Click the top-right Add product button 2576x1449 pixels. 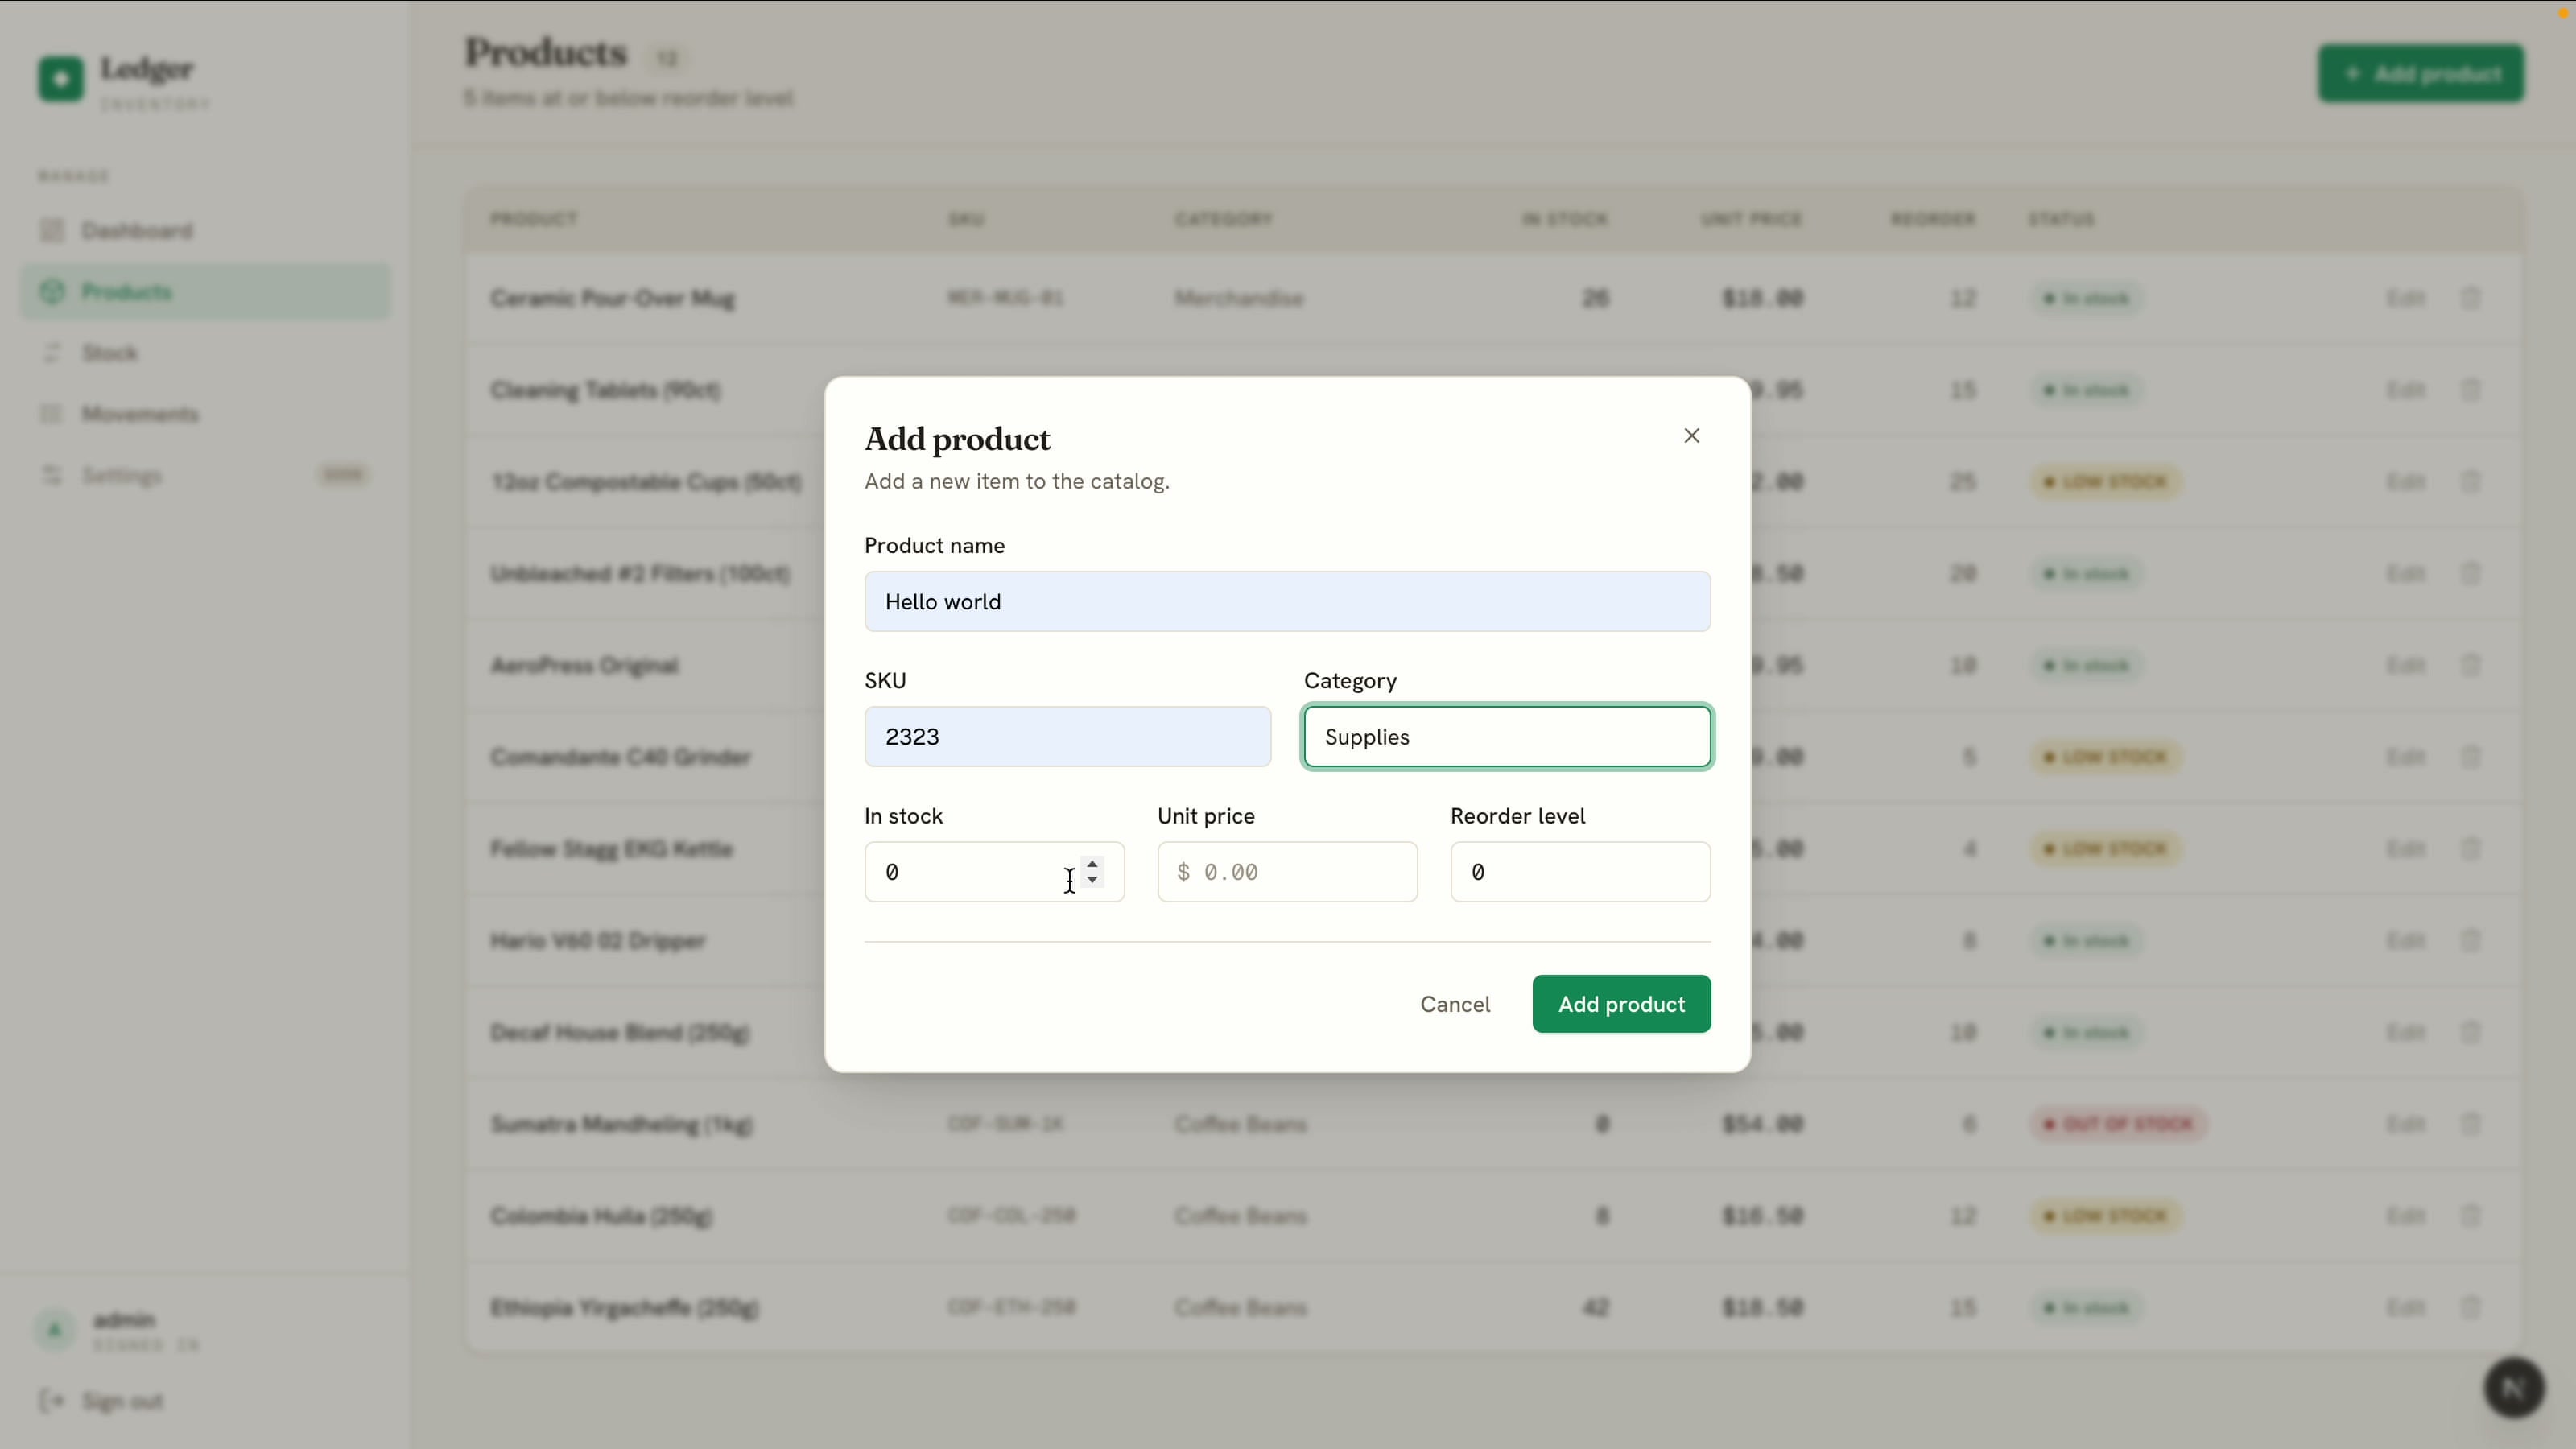(2421, 74)
